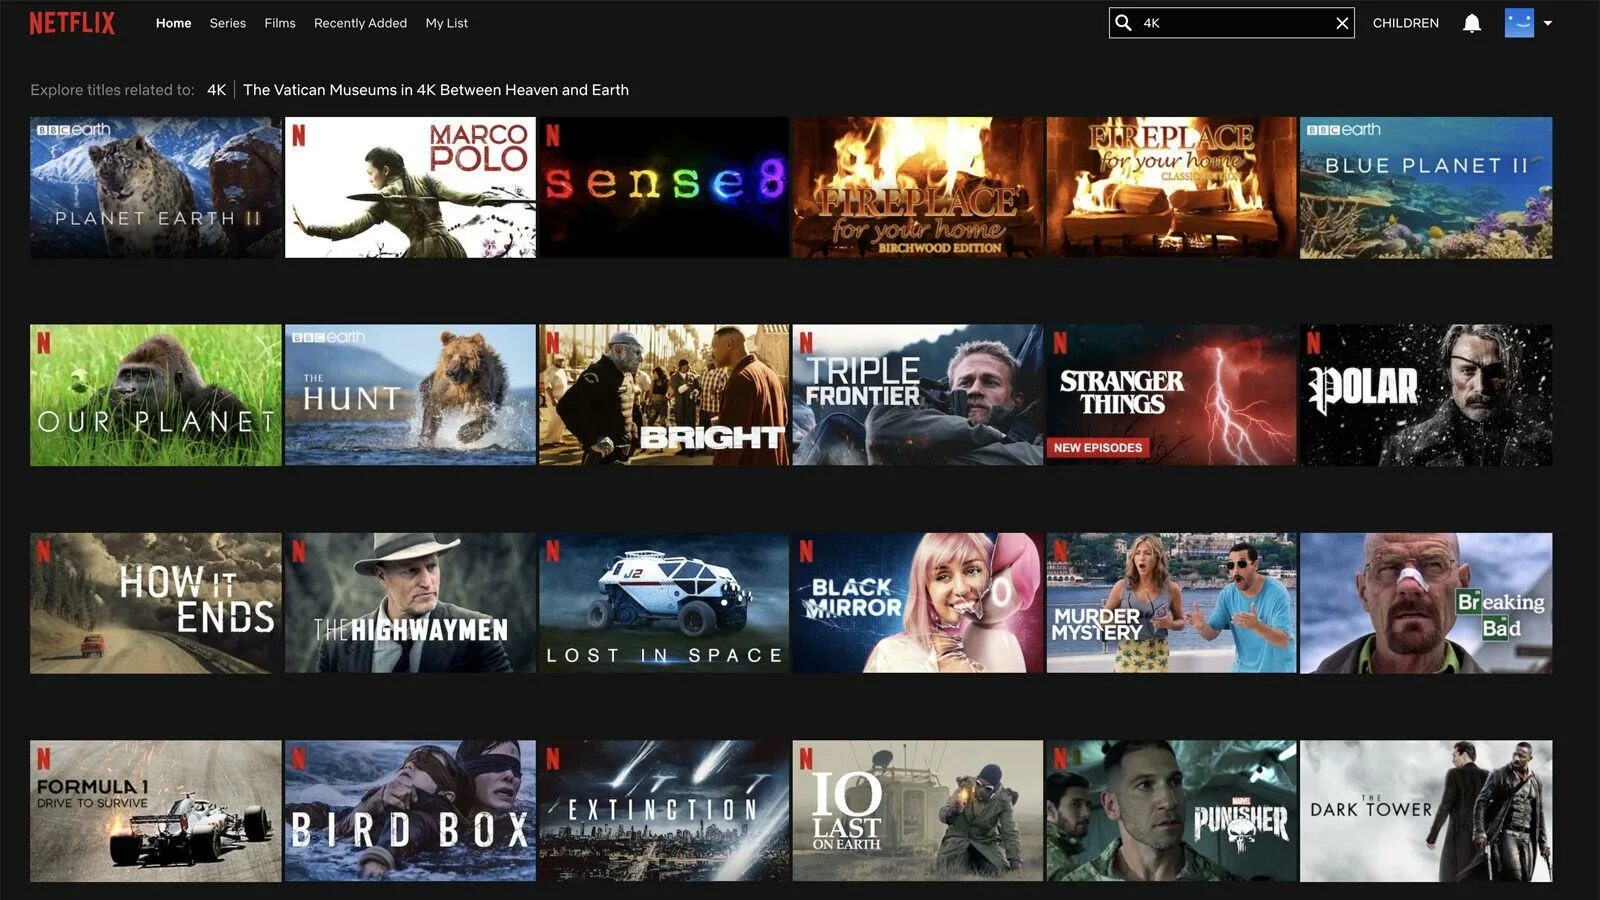Go to the Home menu item
The height and width of the screenshot is (900, 1600).
pyautogui.click(x=173, y=23)
